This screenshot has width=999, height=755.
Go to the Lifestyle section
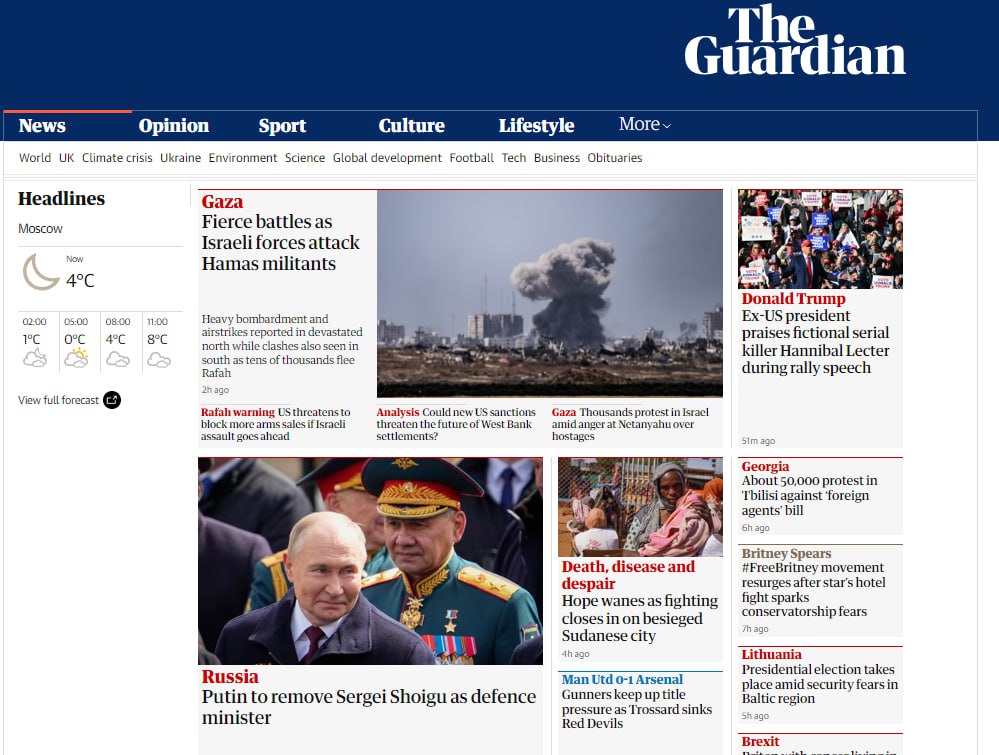[x=536, y=126]
